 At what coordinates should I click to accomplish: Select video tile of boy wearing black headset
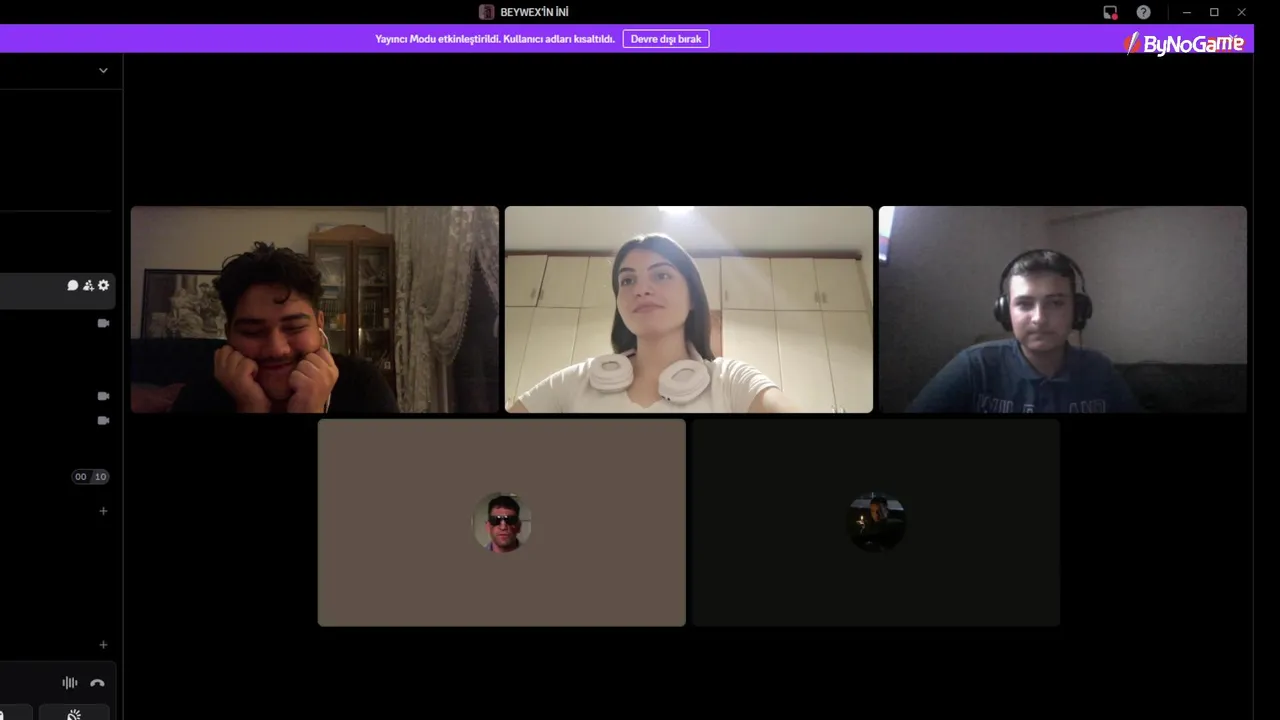[1063, 309]
